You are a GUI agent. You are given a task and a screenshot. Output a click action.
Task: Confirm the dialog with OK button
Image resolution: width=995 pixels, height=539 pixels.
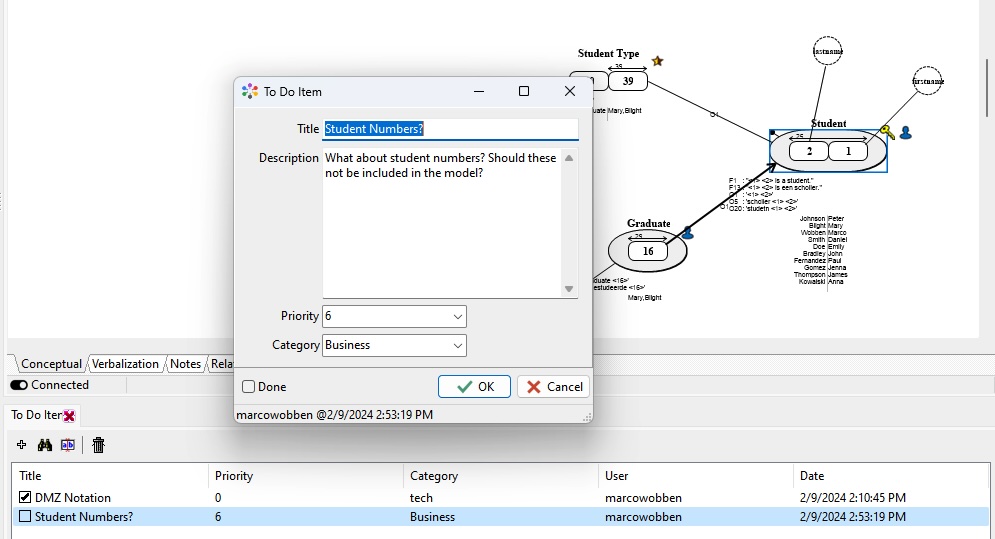(x=474, y=387)
